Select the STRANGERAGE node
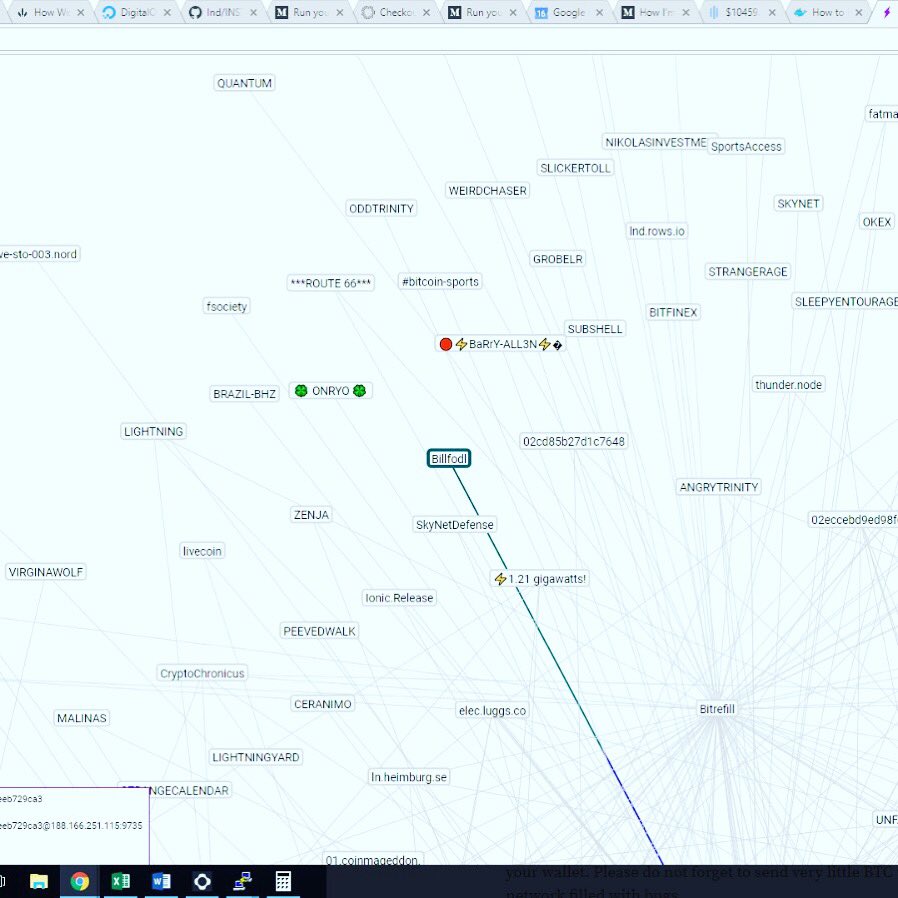This screenshot has height=898, width=898. point(748,271)
